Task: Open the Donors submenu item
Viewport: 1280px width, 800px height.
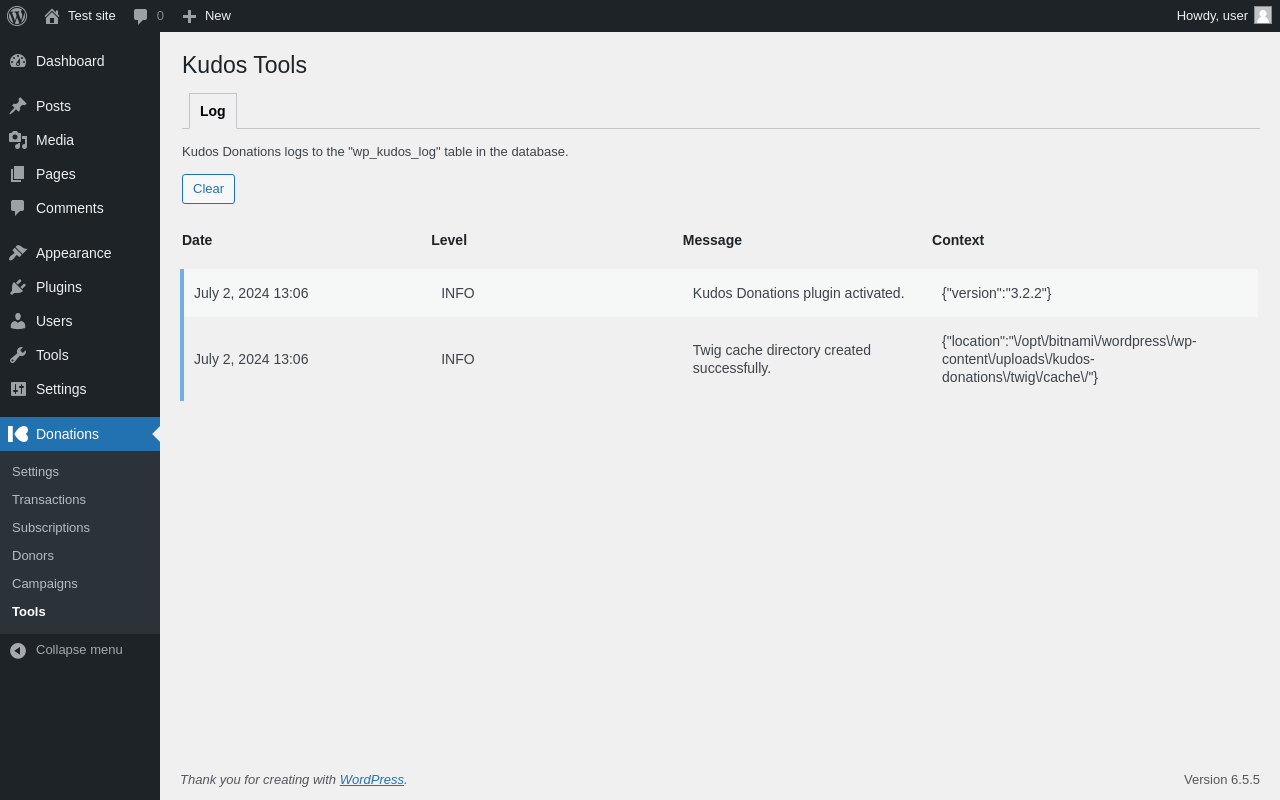Action: click(33, 555)
